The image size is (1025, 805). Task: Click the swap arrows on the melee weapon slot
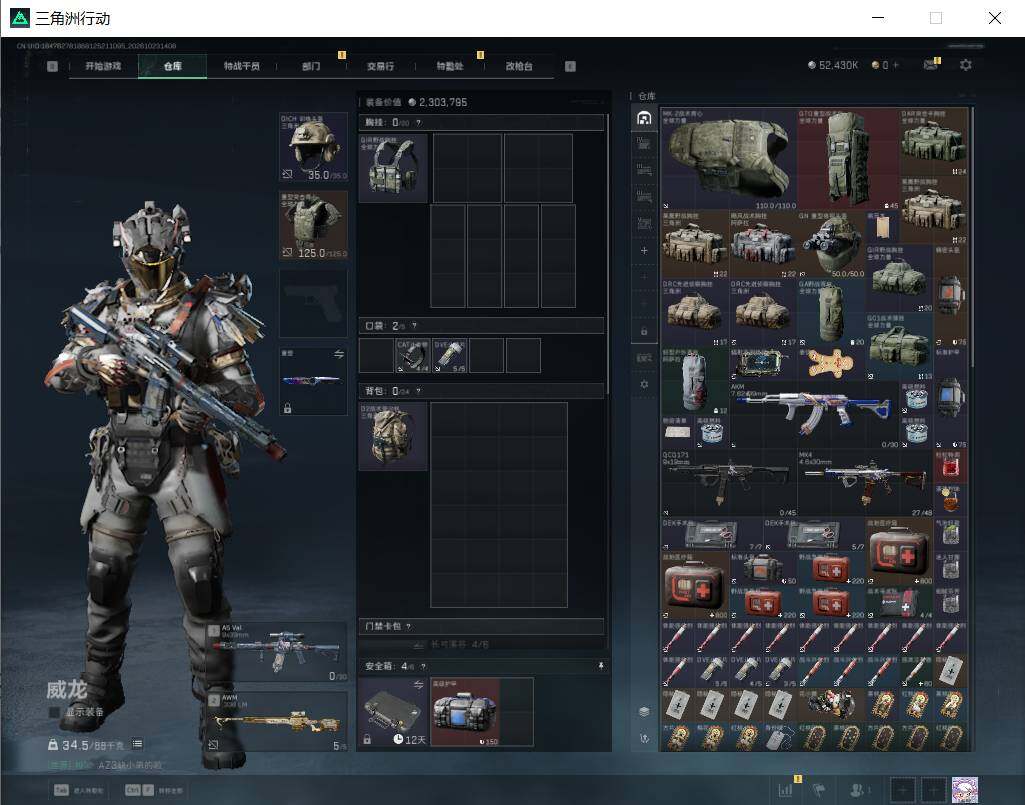tap(339, 354)
